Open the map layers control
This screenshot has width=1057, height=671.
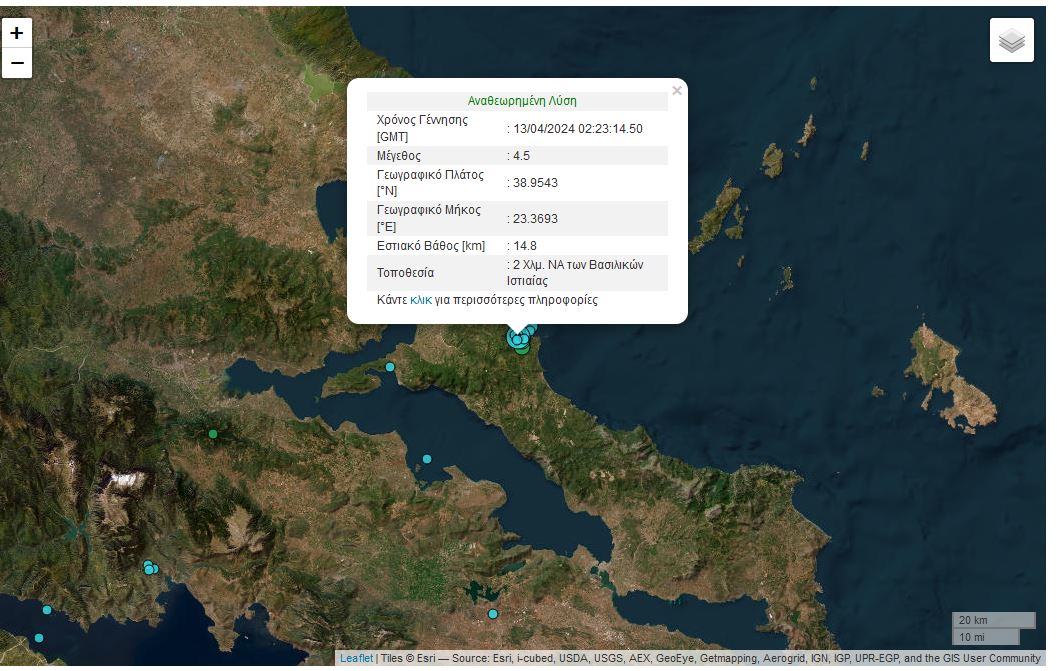pos(1011,40)
